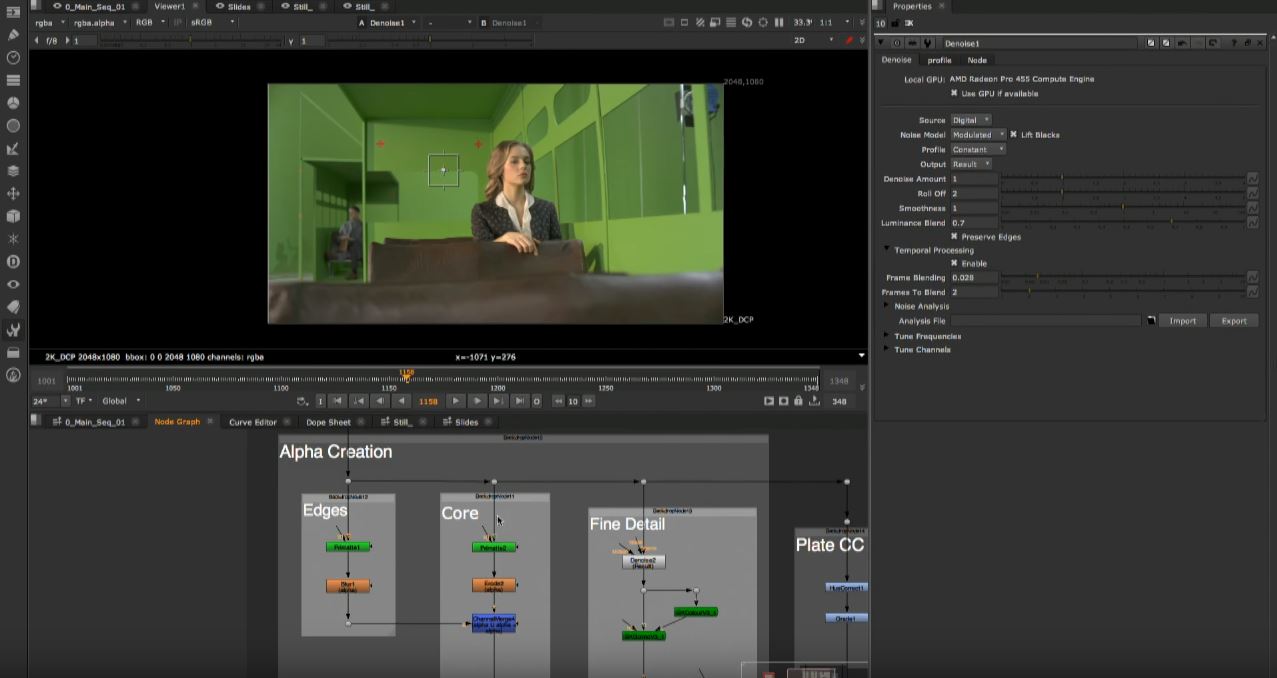
Task: Open Denoise Amount animation curve menu icon
Action: click(x=1252, y=179)
